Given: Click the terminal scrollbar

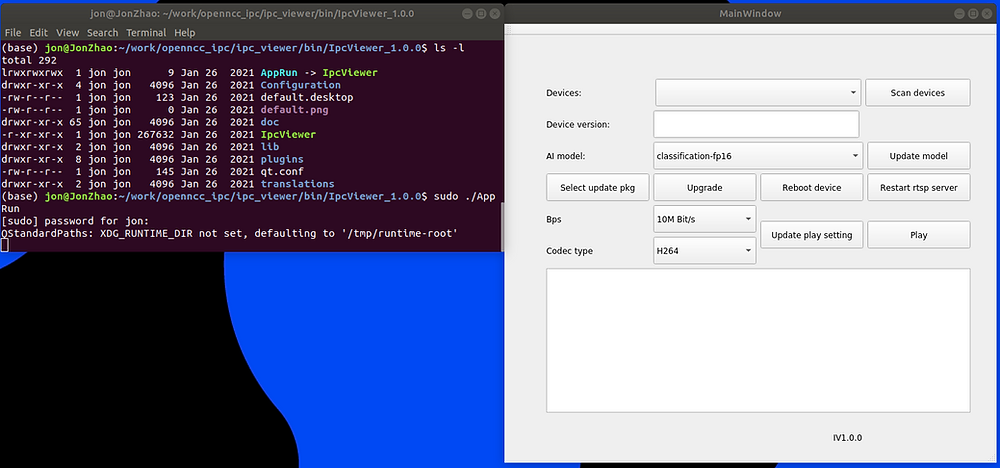Looking at the screenshot, I should click(501, 226).
